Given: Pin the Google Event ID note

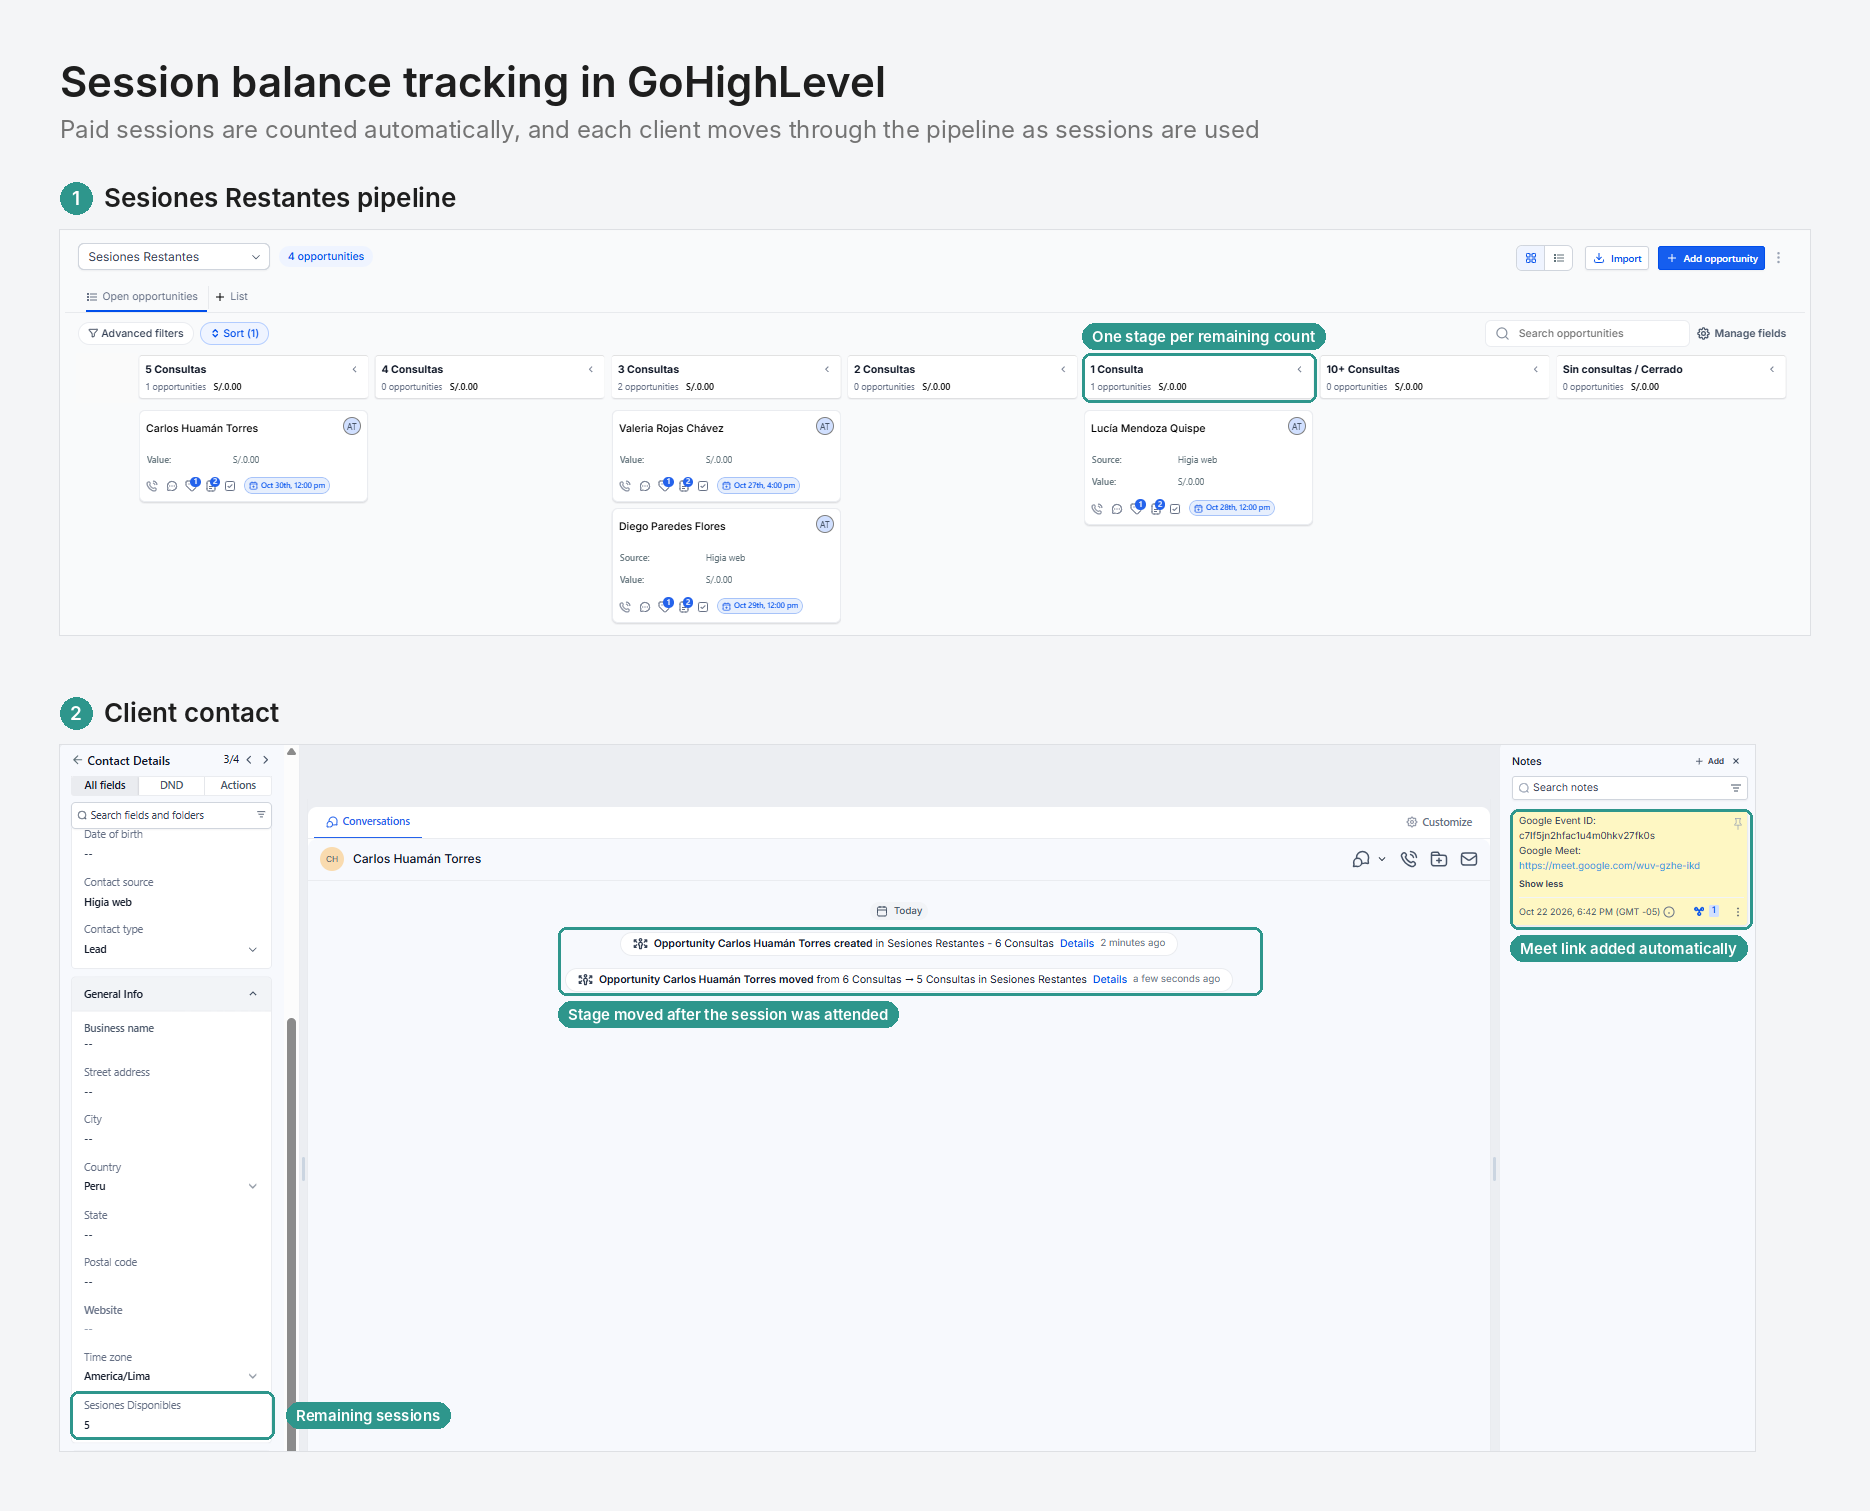Looking at the screenshot, I should coord(1738,823).
